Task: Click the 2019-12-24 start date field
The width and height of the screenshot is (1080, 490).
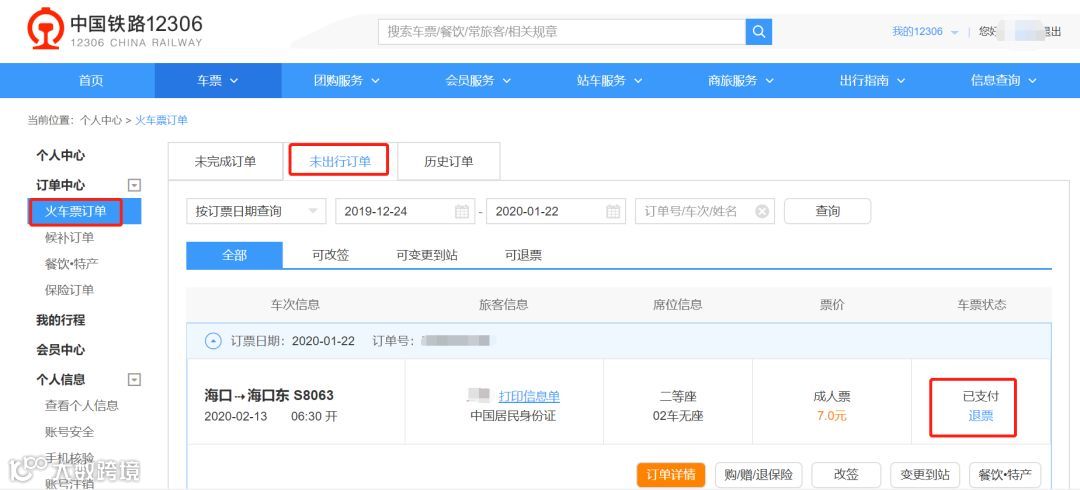Action: pos(405,212)
